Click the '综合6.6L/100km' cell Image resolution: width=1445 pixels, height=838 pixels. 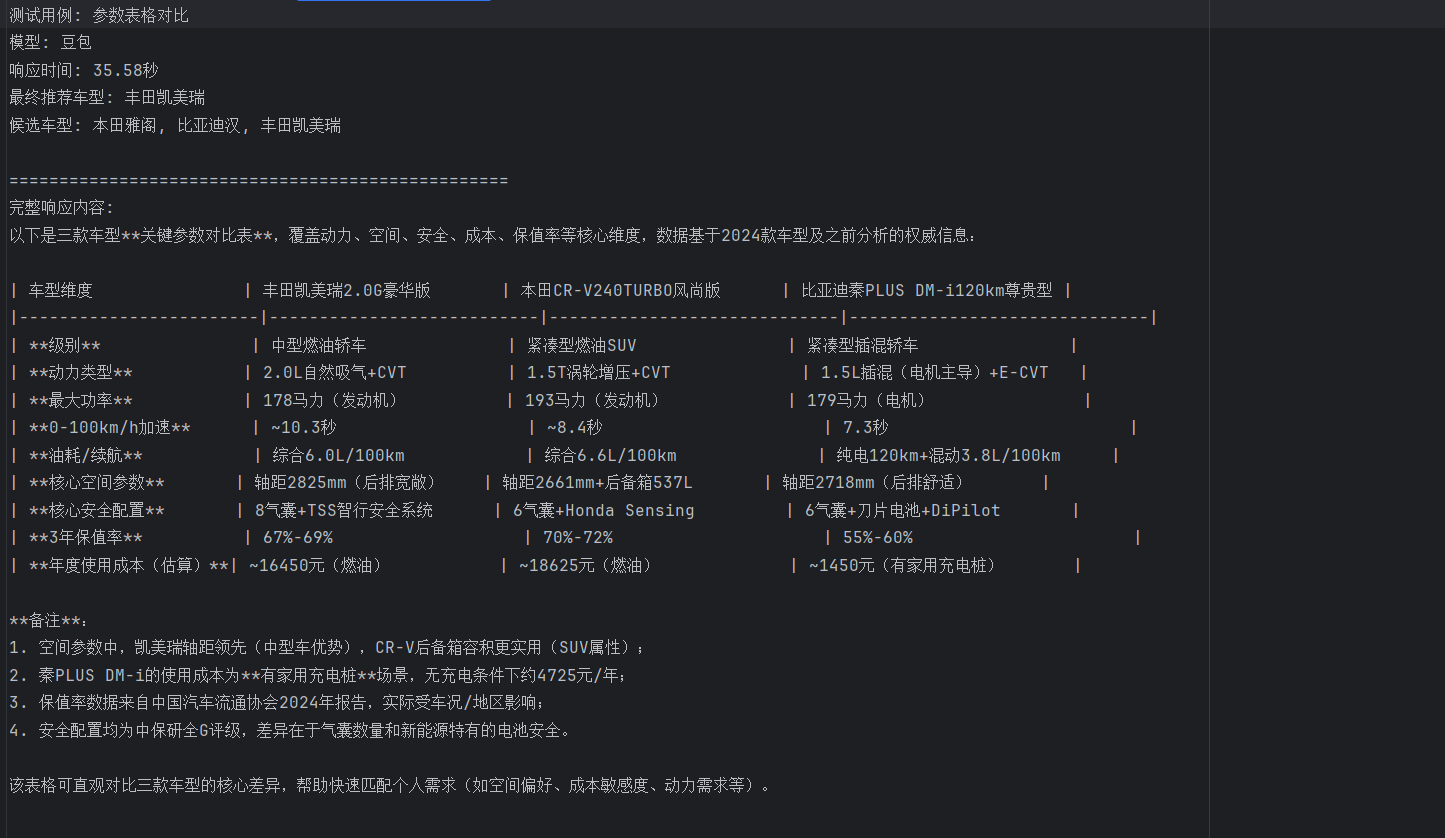pyautogui.click(x=610, y=455)
